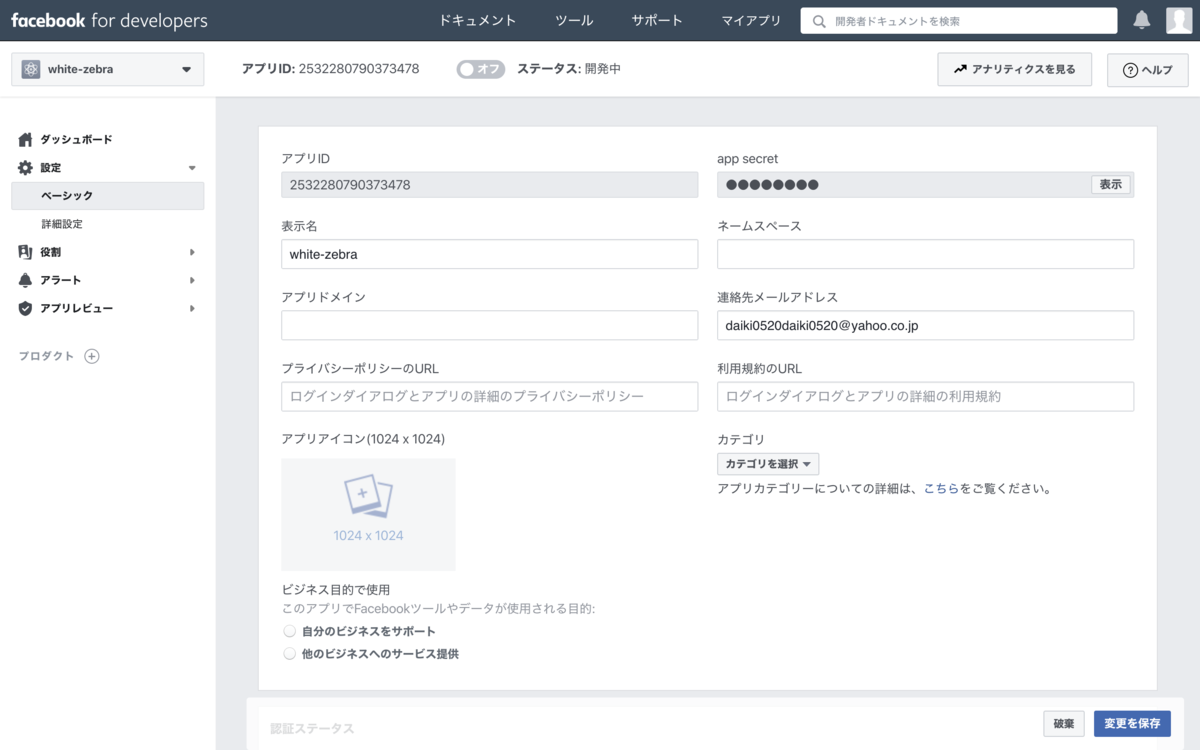Click the alerts bell icon in sidebar

pos(26,280)
